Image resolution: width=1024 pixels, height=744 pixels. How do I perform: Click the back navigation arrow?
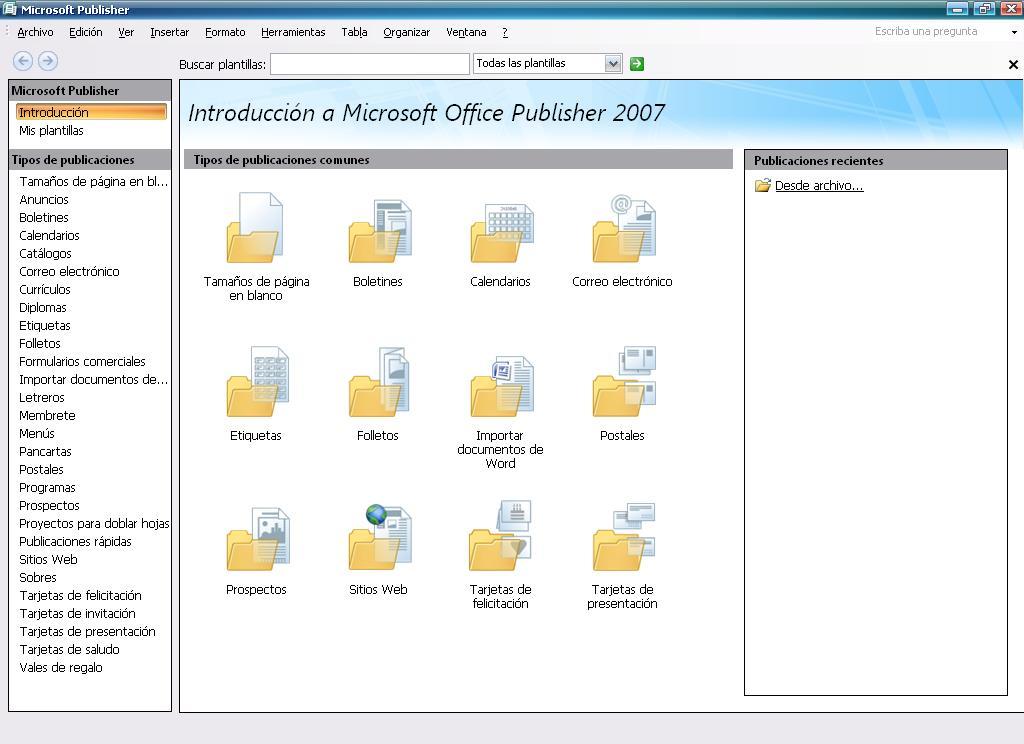[x=23, y=61]
